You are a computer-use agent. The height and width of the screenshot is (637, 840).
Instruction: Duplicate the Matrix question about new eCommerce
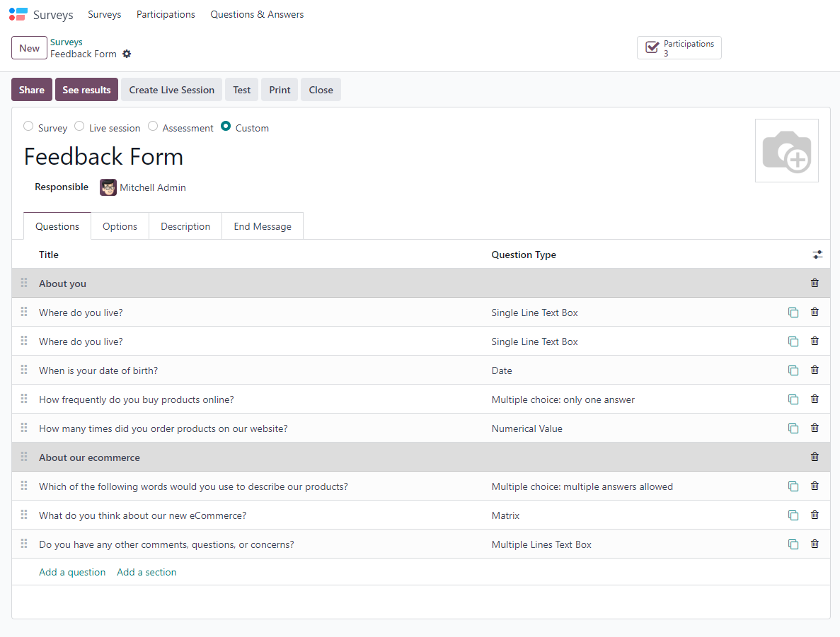pyautogui.click(x=793, y=516)
